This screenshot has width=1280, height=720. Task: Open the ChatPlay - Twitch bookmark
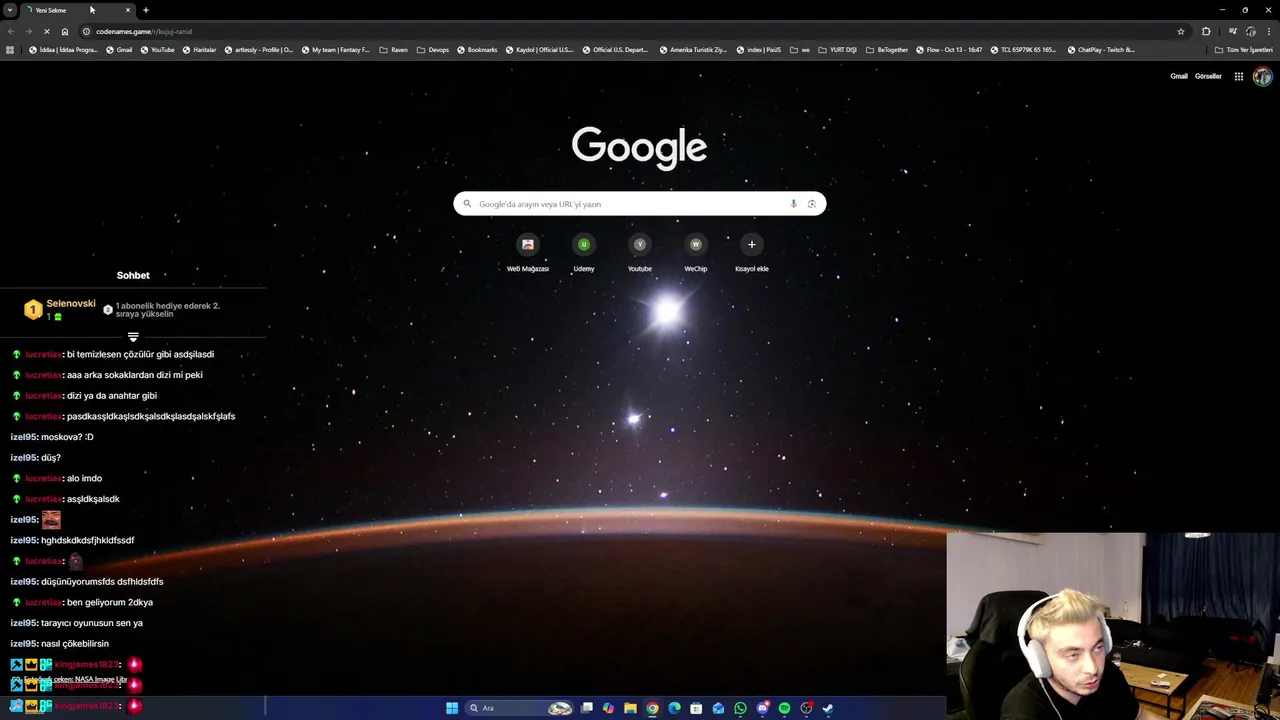(x=1101, y=50)
